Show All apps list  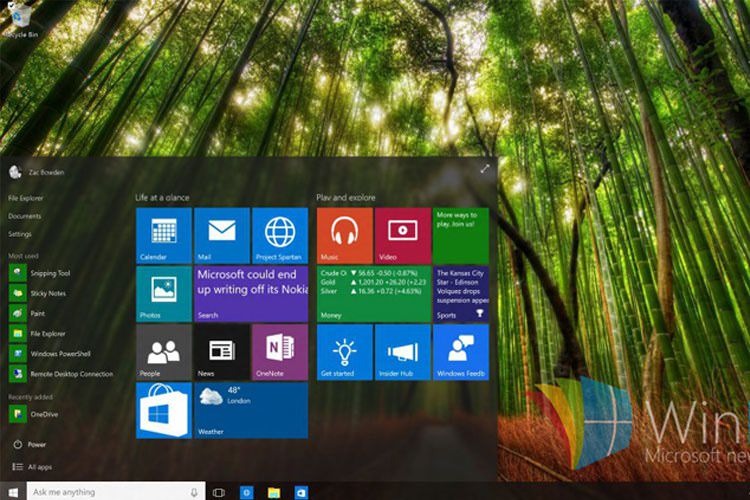(x=32, y=467)
